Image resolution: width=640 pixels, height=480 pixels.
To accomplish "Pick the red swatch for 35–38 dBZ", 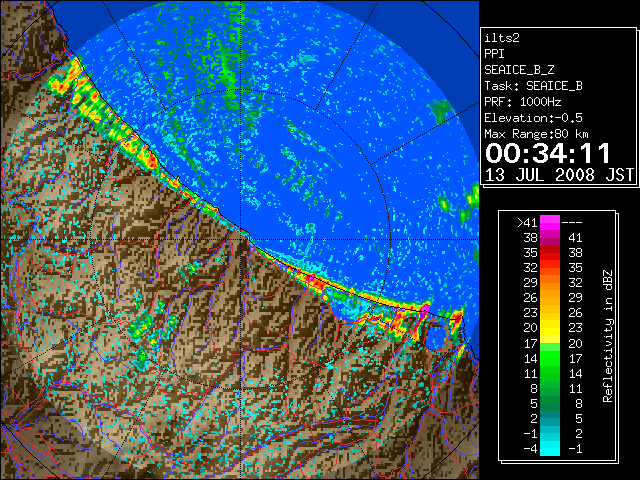I will [x=550, y=253].
